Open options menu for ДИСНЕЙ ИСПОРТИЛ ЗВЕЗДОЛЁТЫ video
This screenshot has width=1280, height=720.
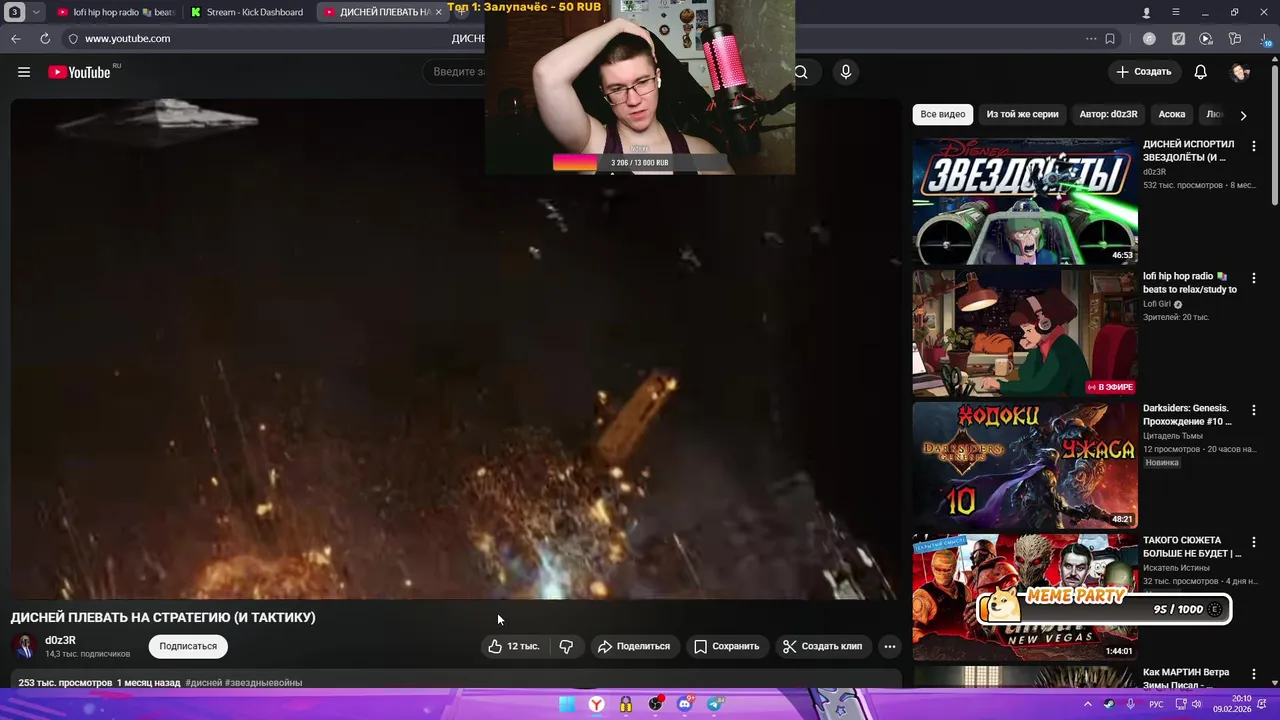click(1254, 146)
